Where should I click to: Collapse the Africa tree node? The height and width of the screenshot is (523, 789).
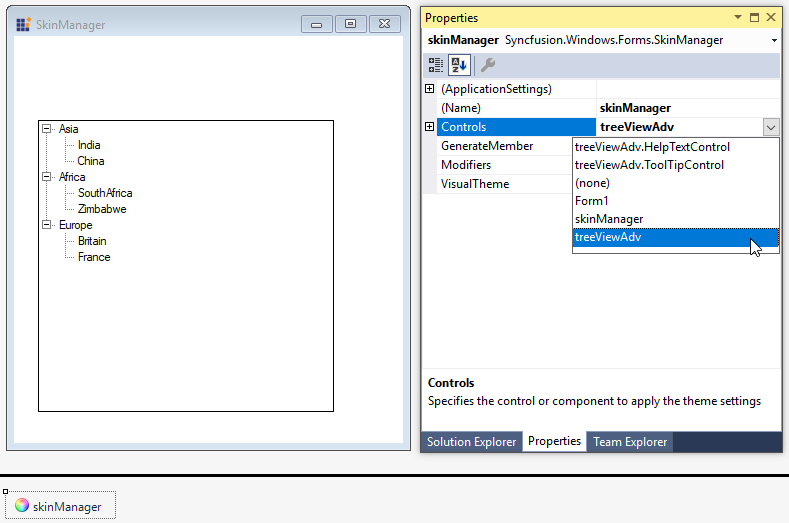[46, 176]
